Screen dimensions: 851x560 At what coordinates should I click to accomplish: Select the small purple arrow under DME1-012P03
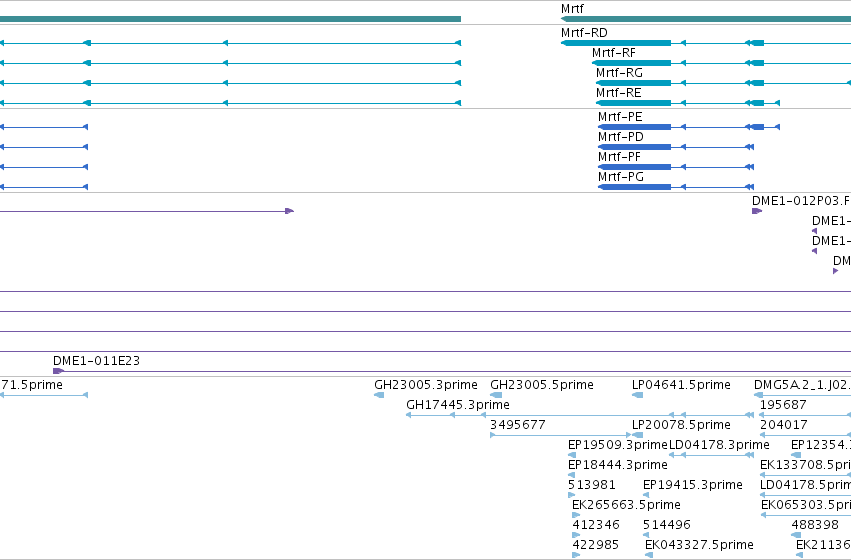tap(757, 211)
